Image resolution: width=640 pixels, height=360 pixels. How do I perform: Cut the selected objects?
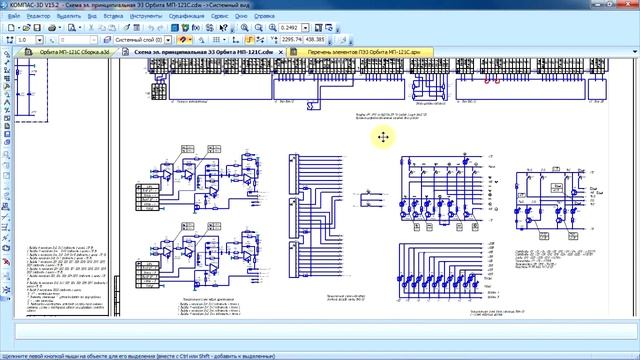pos(91,28)
